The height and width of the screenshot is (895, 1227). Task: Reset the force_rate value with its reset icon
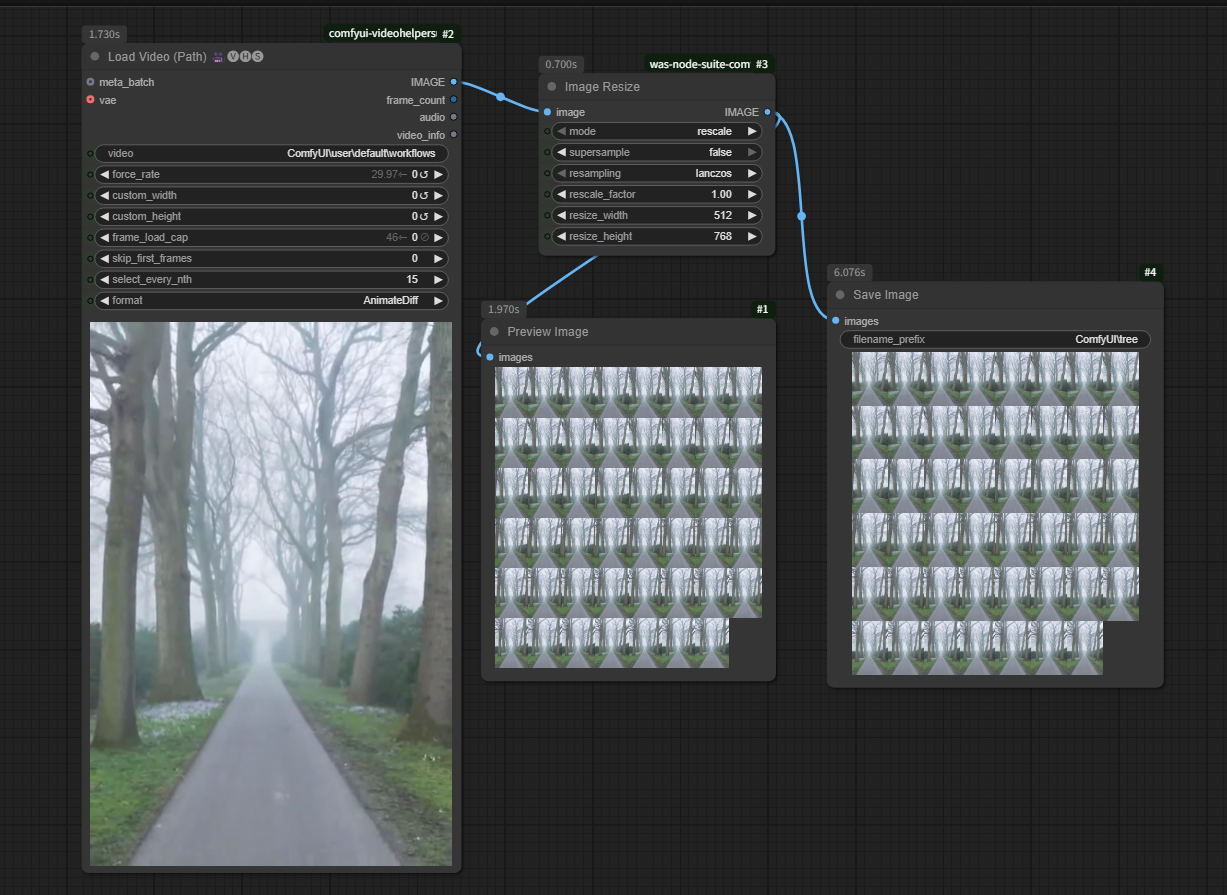[424, 175]
